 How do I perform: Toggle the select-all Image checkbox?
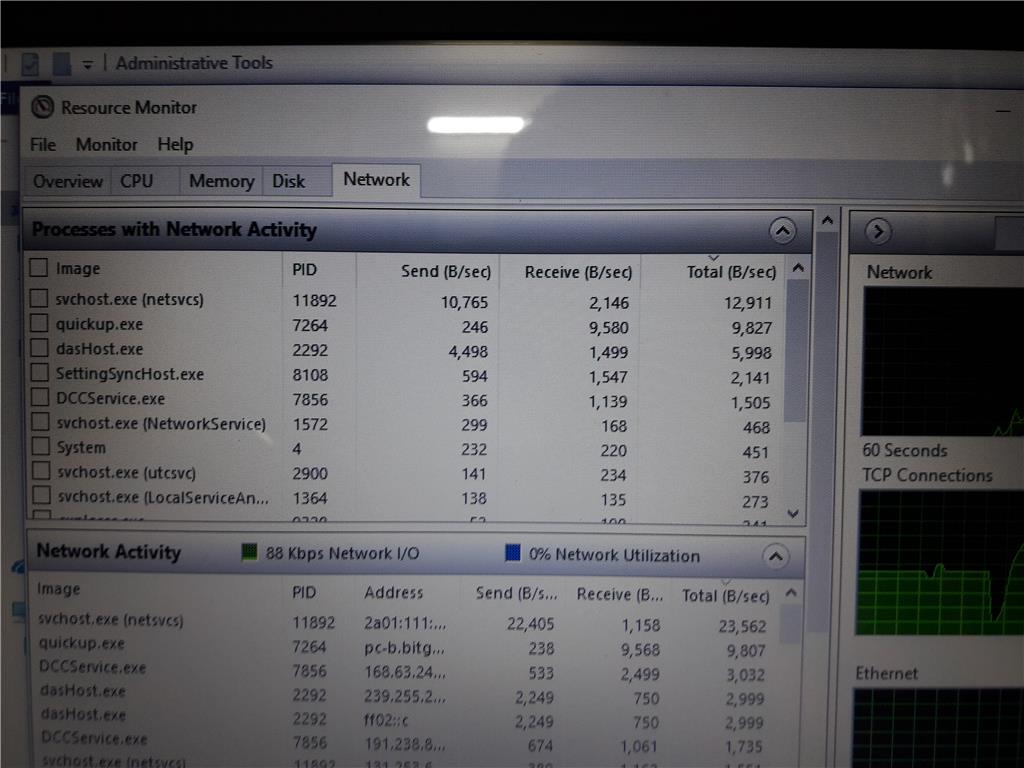(39, 267)
